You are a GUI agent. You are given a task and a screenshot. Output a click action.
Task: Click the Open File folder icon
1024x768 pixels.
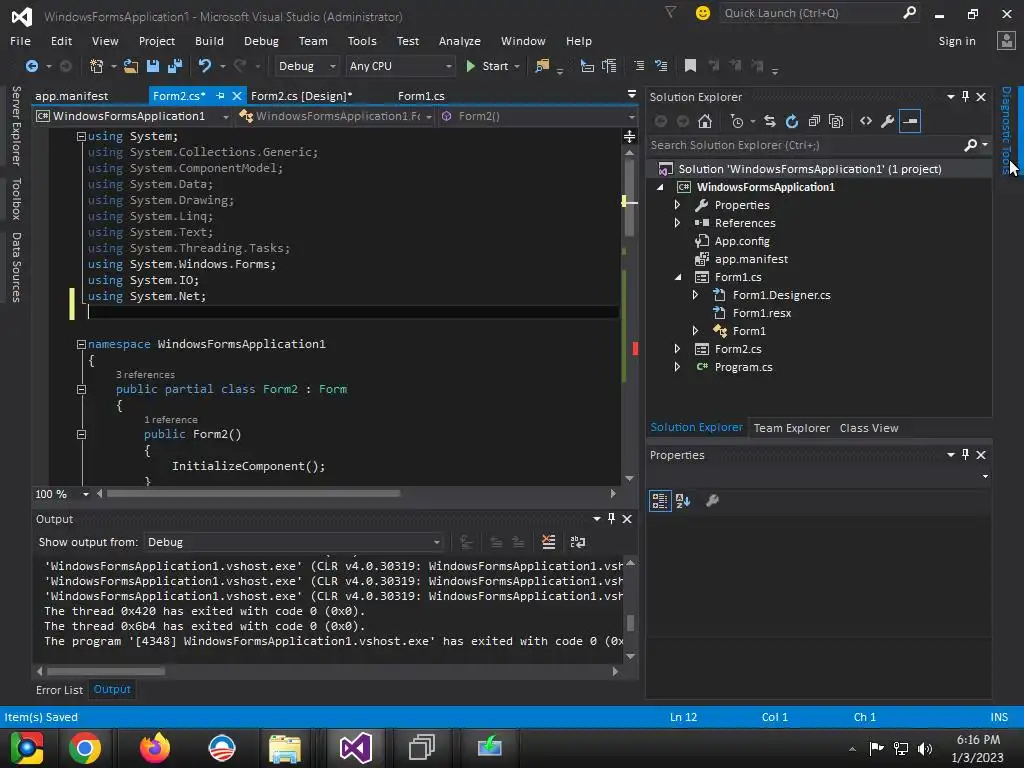(x=131, y=66)
